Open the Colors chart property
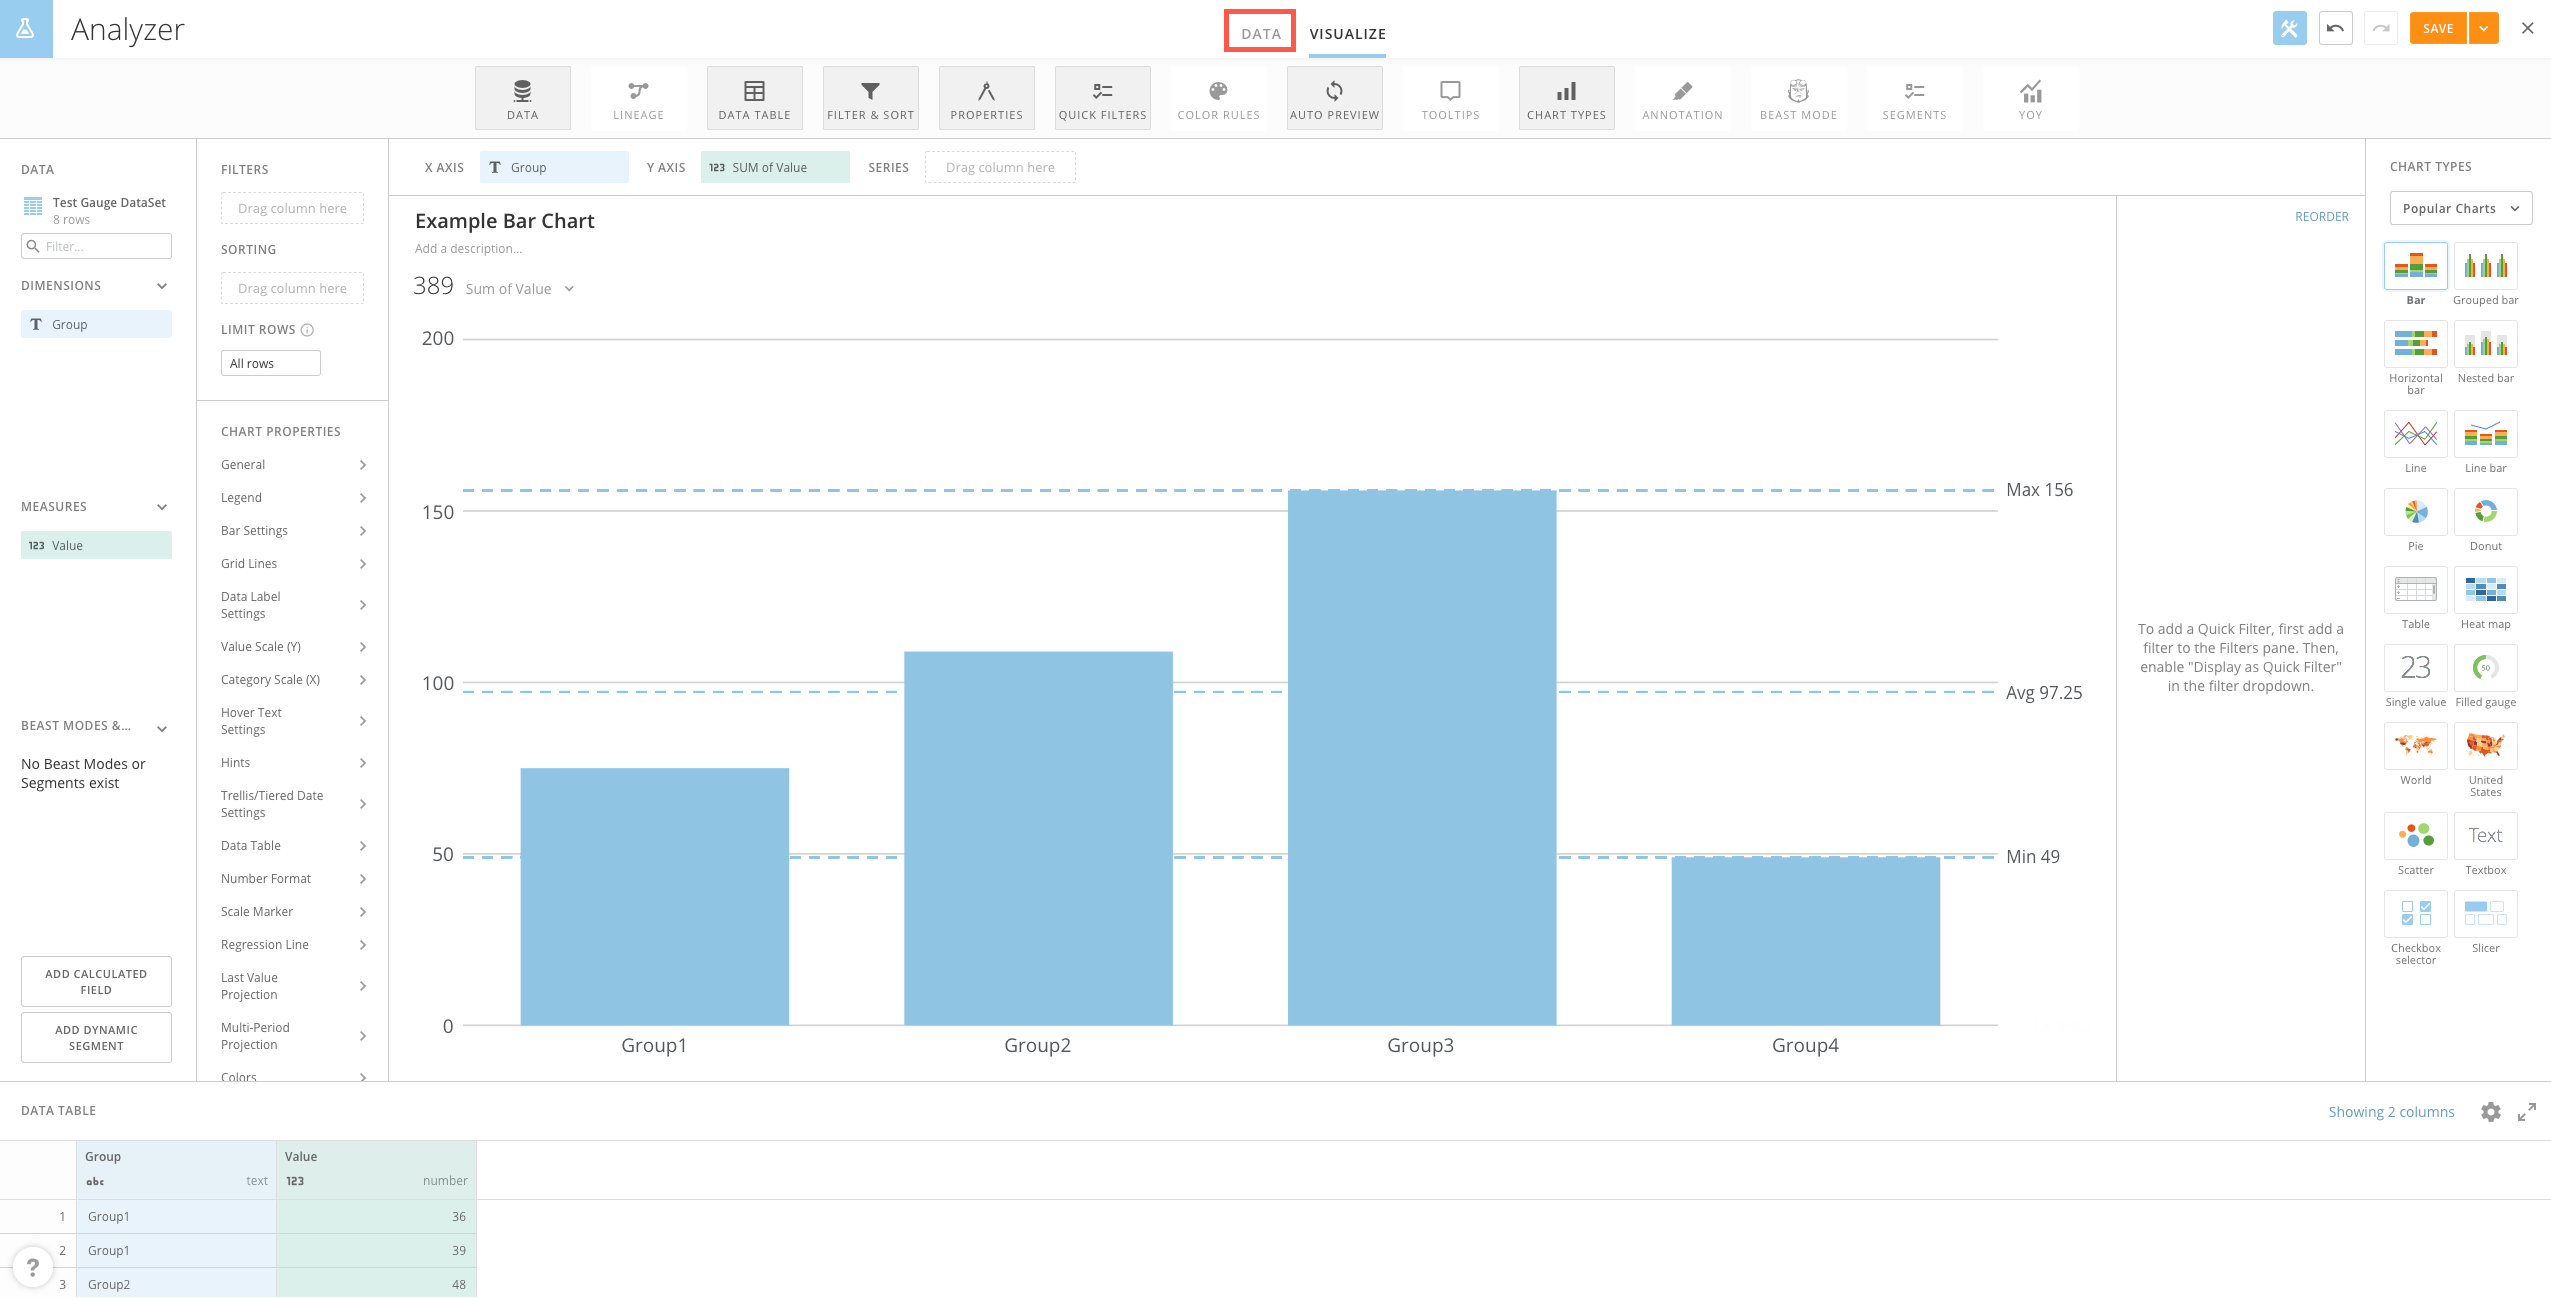2551x1299 pixels. coord(292,1077)
